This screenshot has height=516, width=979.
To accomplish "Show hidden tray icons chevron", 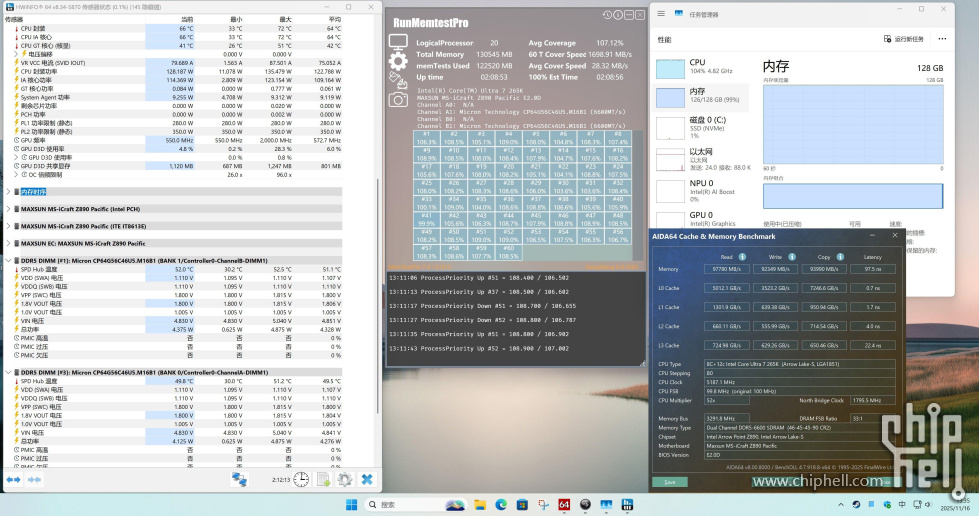I will pyautogui.click(x=840, y=504).
